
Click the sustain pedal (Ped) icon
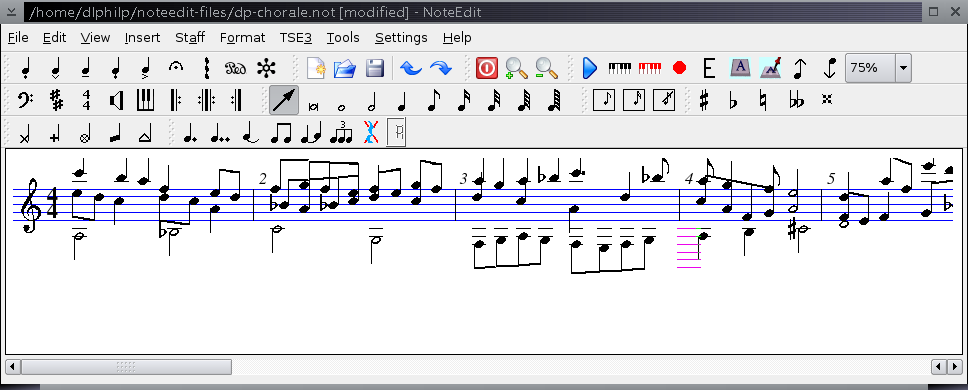[x=235, y=68]
